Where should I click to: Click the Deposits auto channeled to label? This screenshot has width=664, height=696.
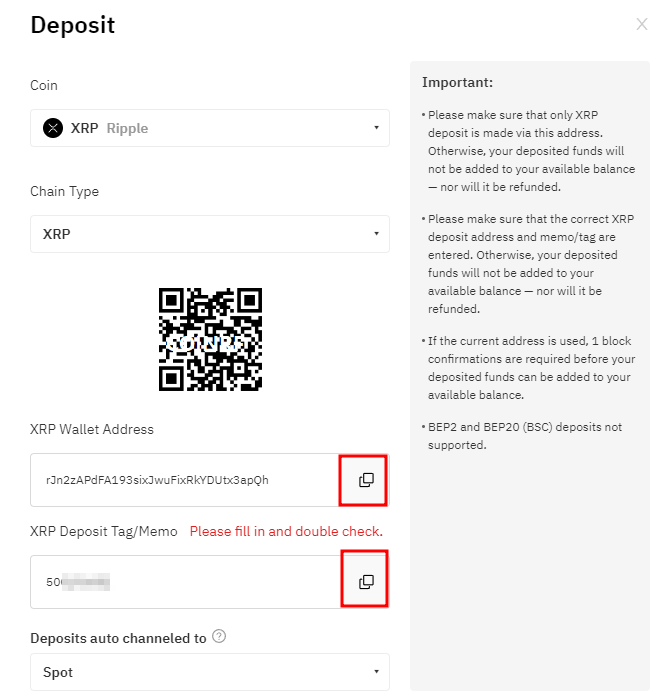pos(118,638)
